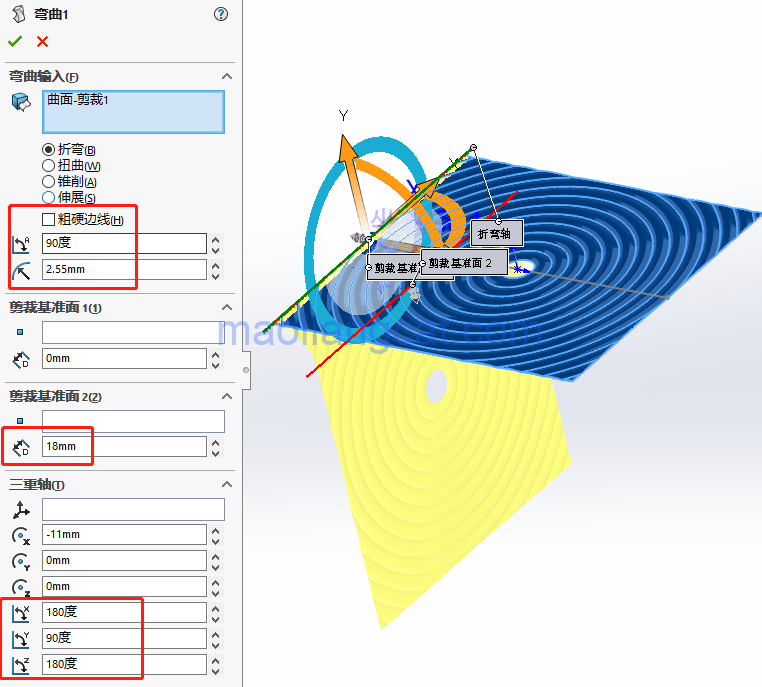Screen dimensions: 762x687
Task: Click the 曲面-剪裁1 selection box
Action: 133,112
